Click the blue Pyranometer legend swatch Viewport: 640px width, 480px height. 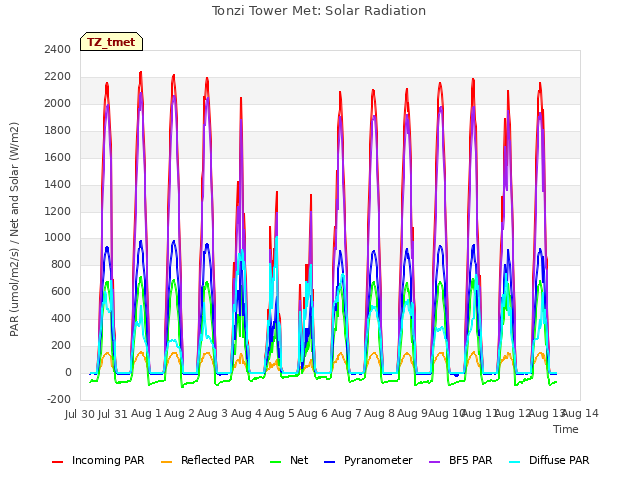click(x=329, y=462)
